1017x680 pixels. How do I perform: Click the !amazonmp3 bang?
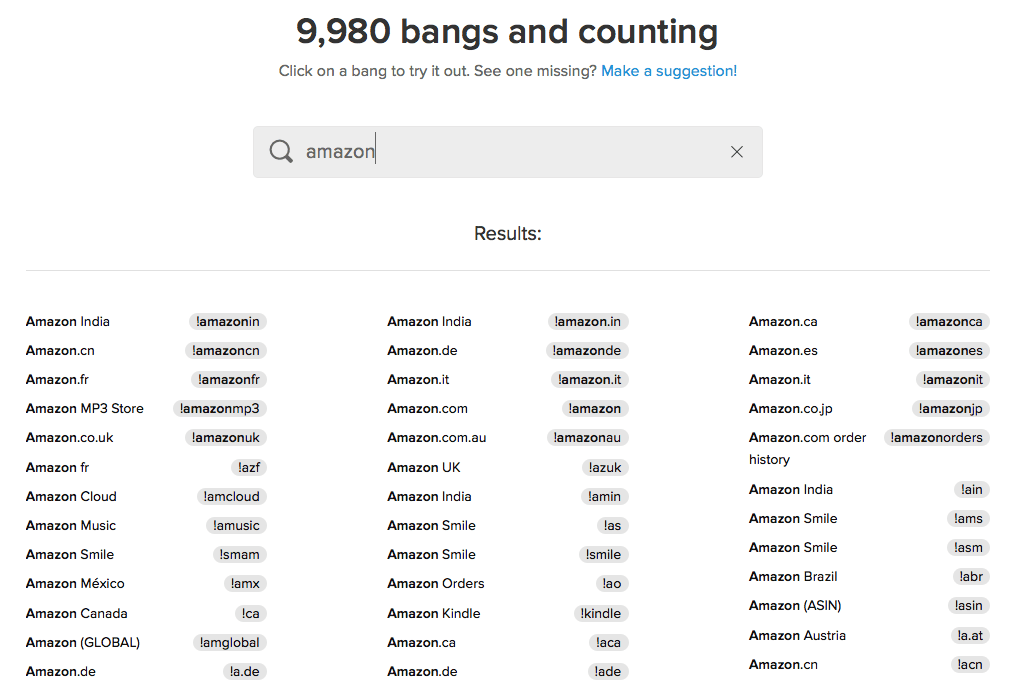coord(220,409)
